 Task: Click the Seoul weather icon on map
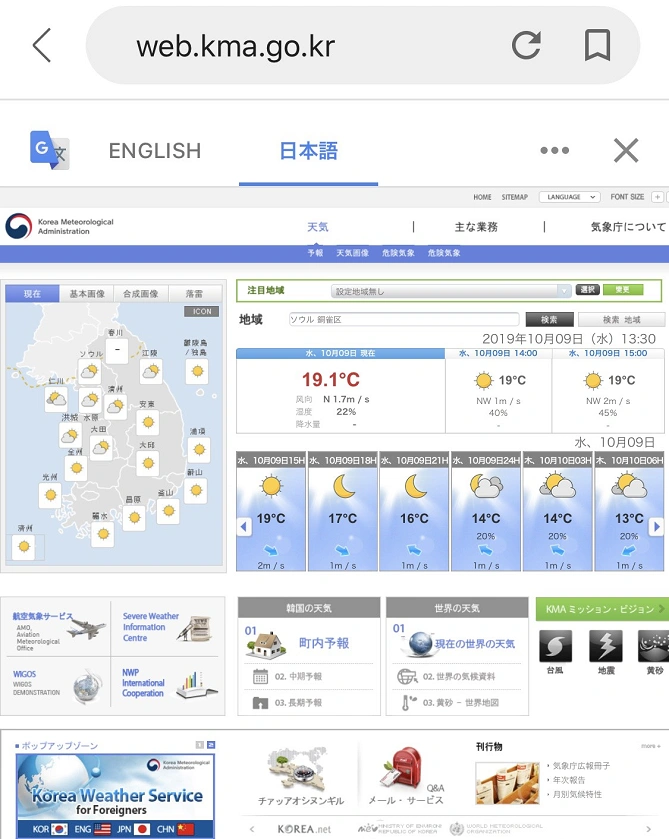click(x=89, y=370)
